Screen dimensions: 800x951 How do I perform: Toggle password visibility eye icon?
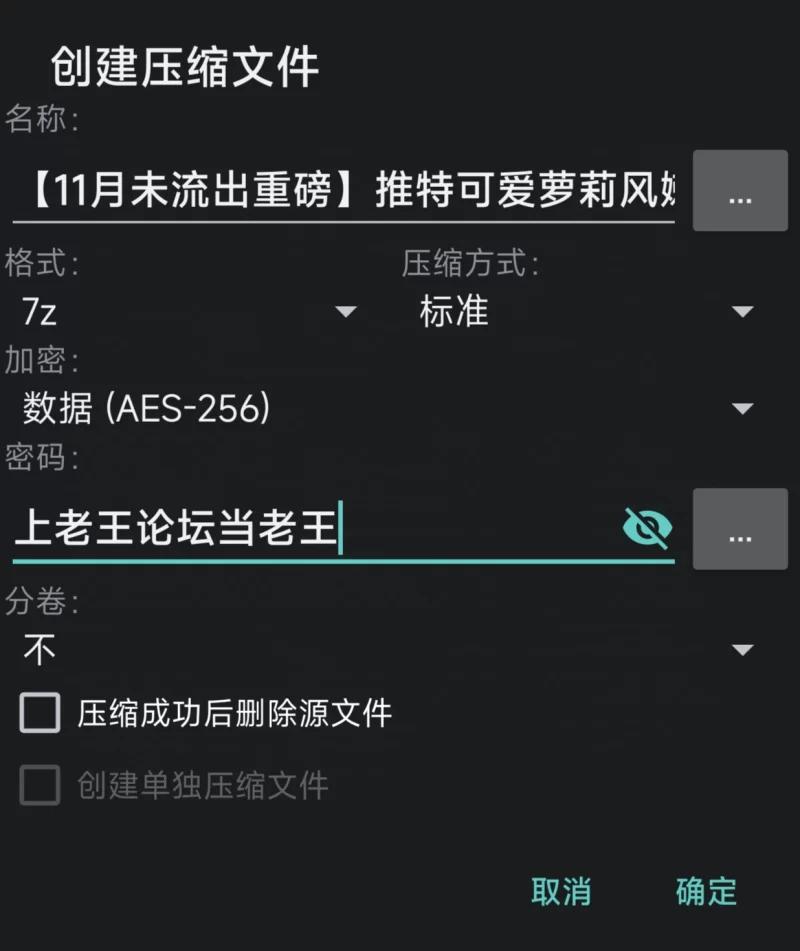647,528
